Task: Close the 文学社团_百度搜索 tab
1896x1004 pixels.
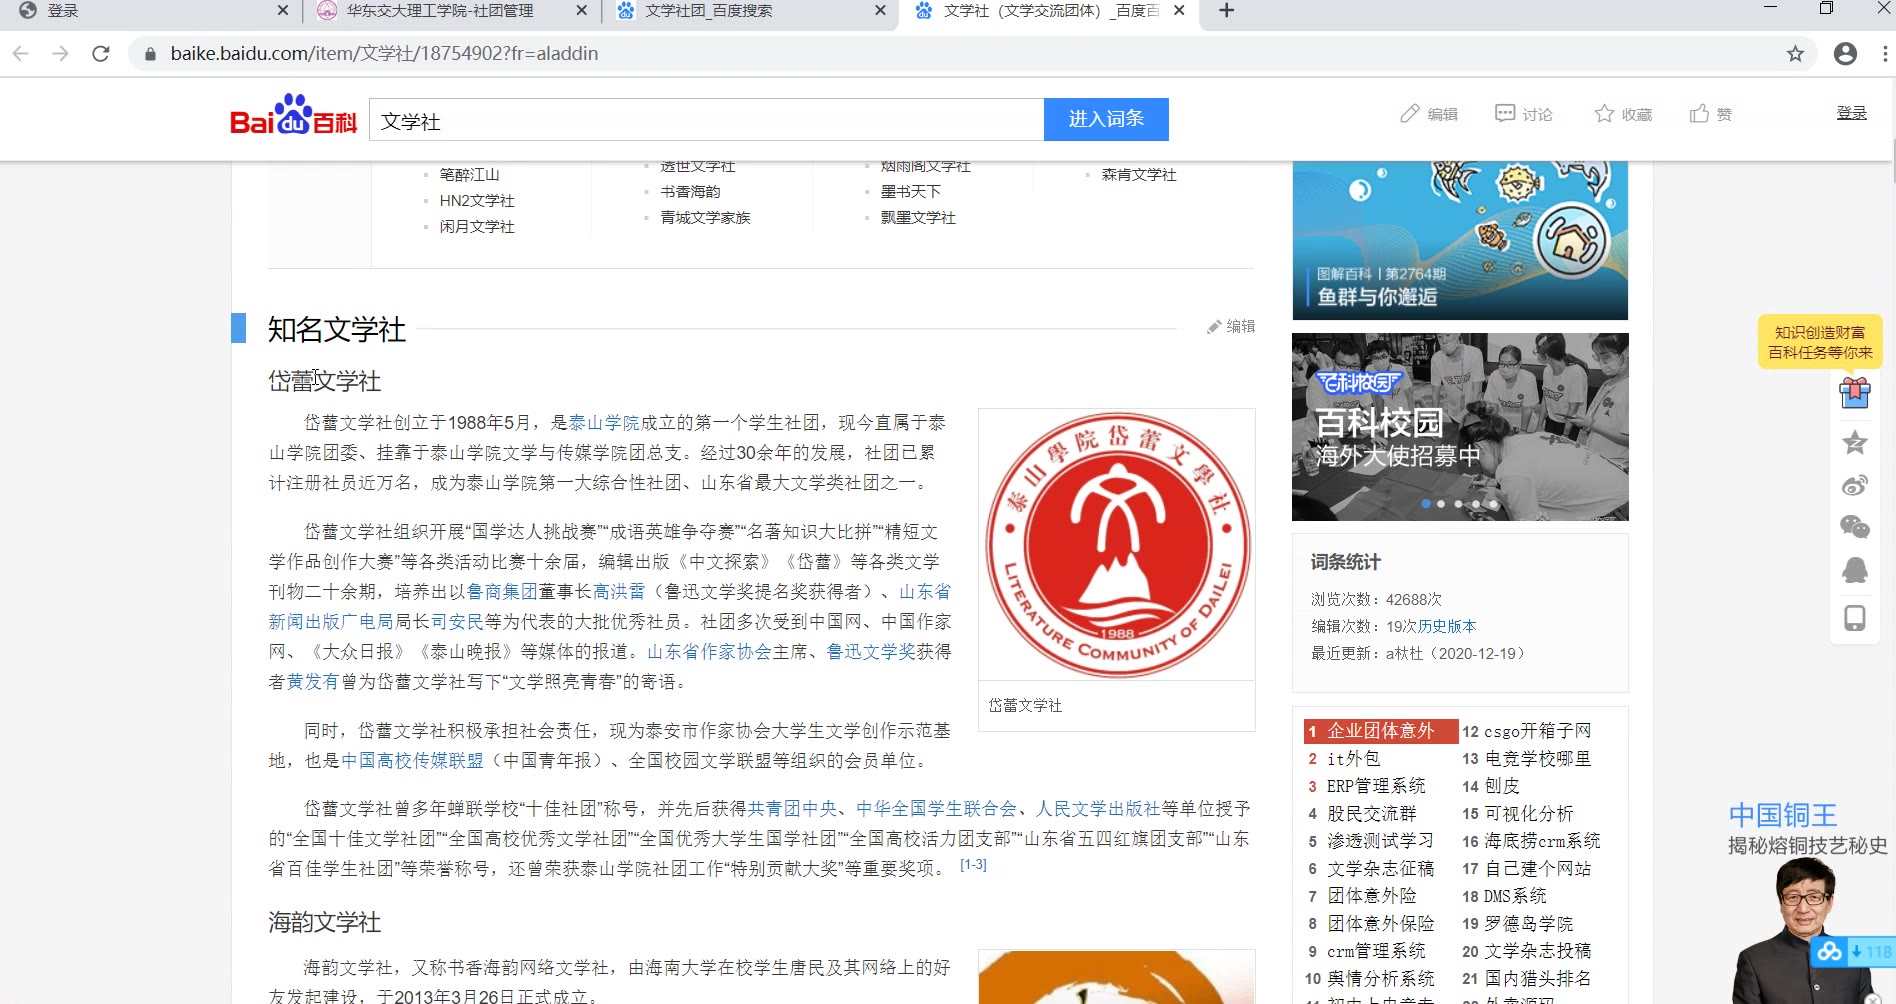Action: [x=880, y=11]
